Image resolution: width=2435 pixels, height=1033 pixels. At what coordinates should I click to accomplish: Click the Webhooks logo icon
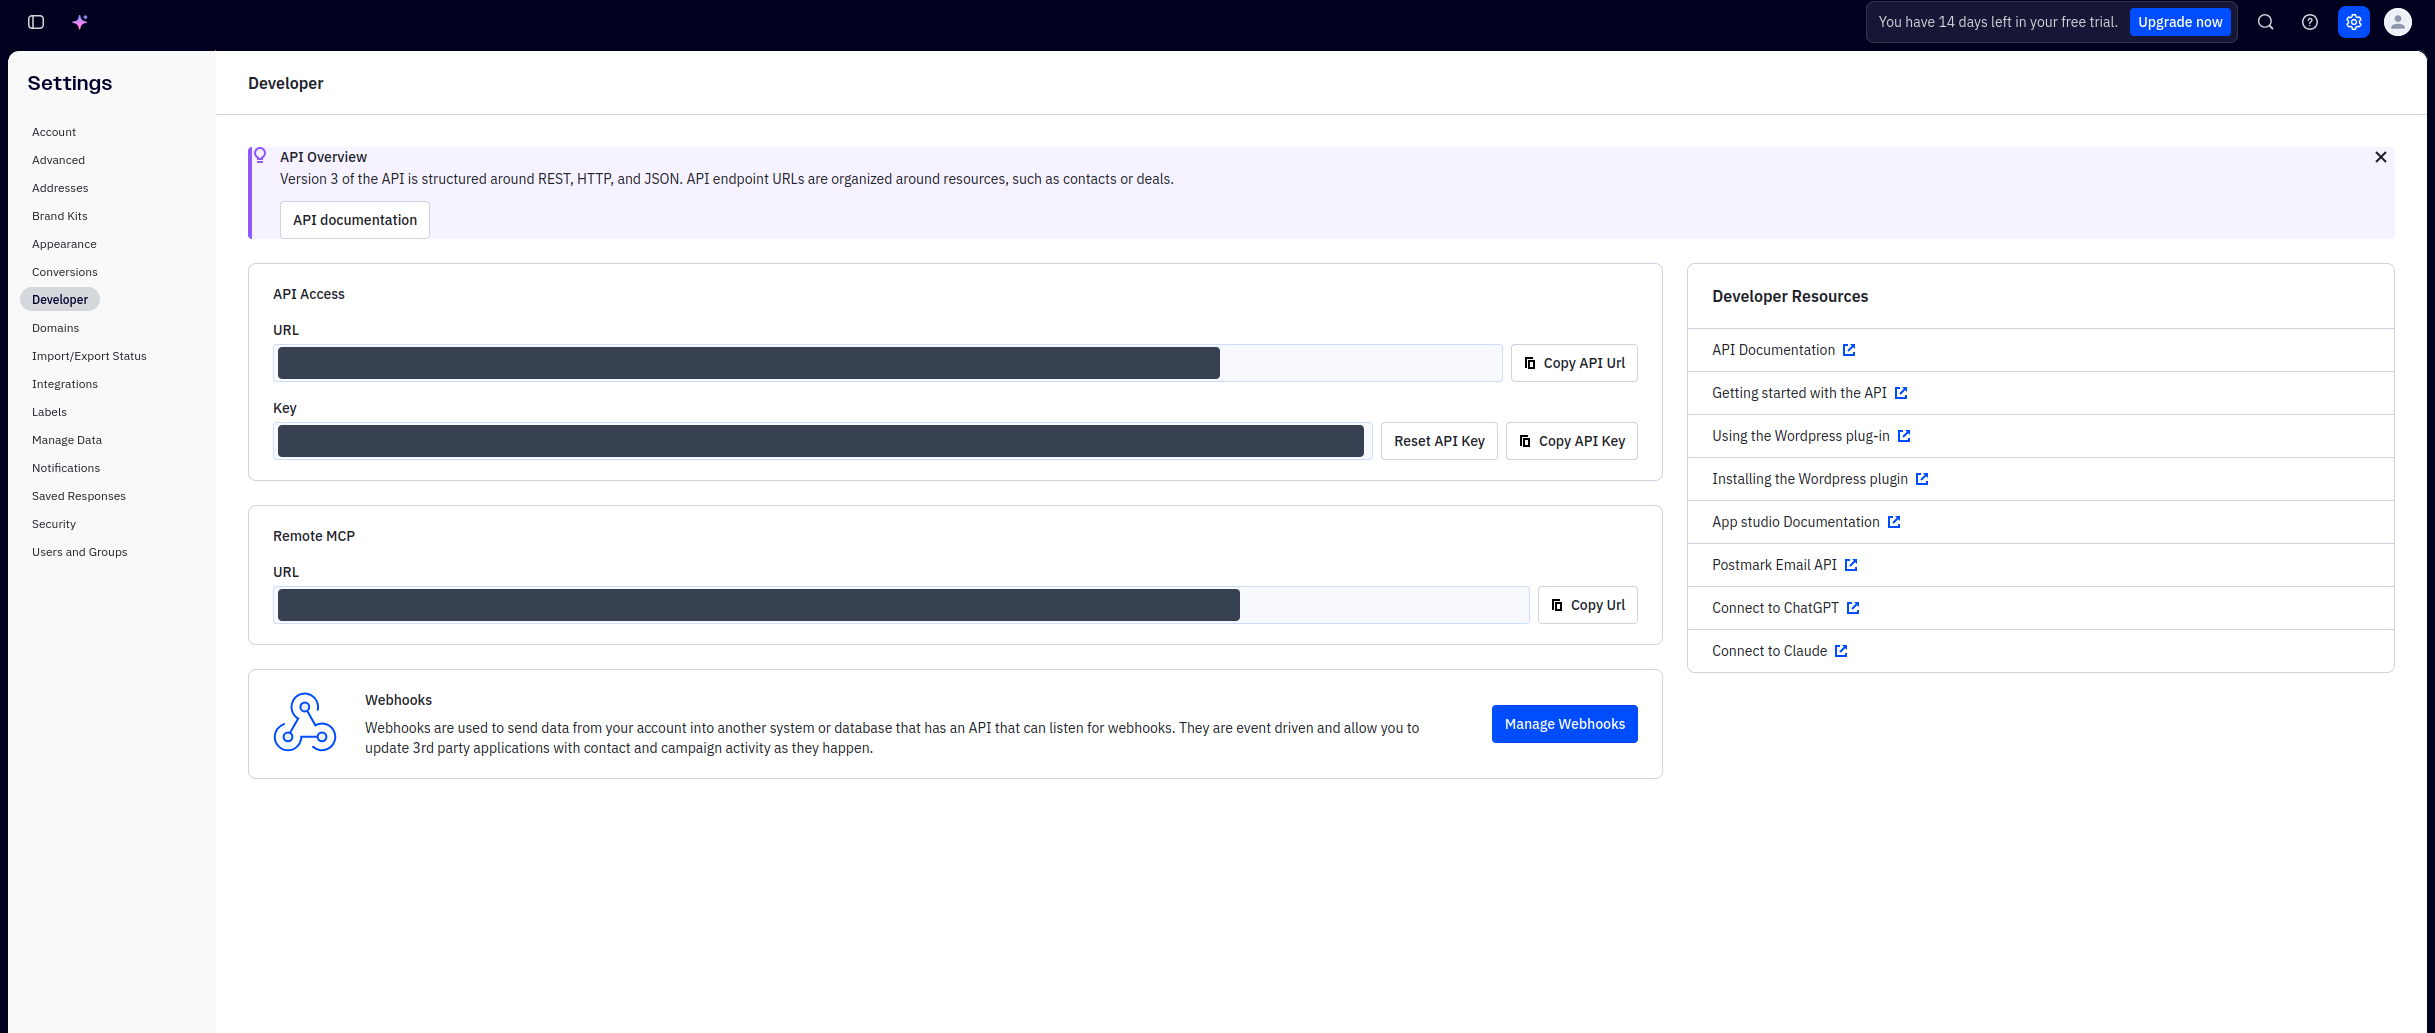coord(305,723)
